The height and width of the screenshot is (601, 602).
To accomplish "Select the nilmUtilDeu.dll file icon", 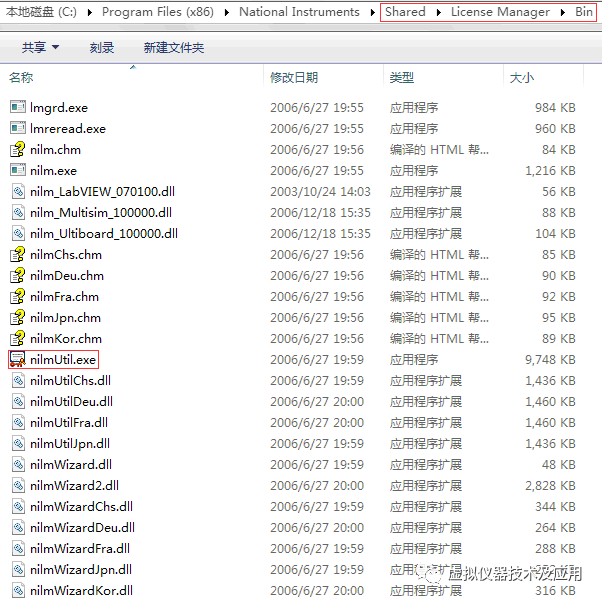I will tap(18, 401).
